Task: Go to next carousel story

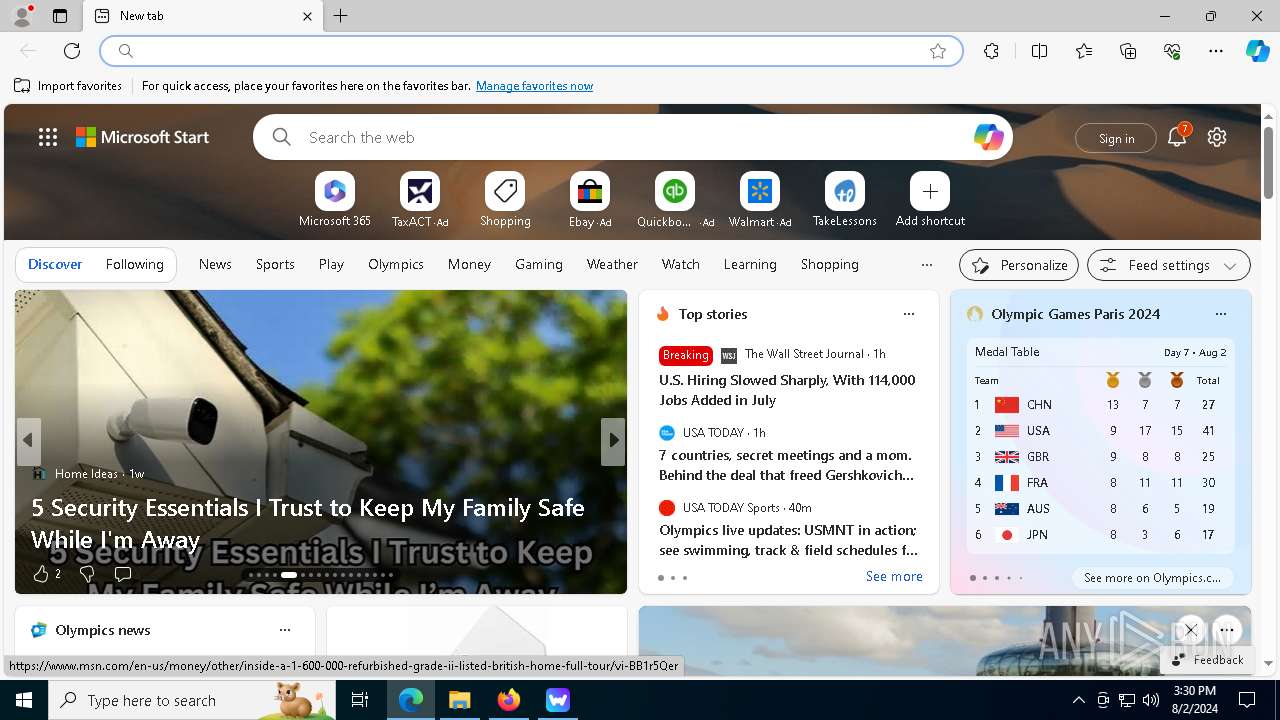Action: coord(613,441)
